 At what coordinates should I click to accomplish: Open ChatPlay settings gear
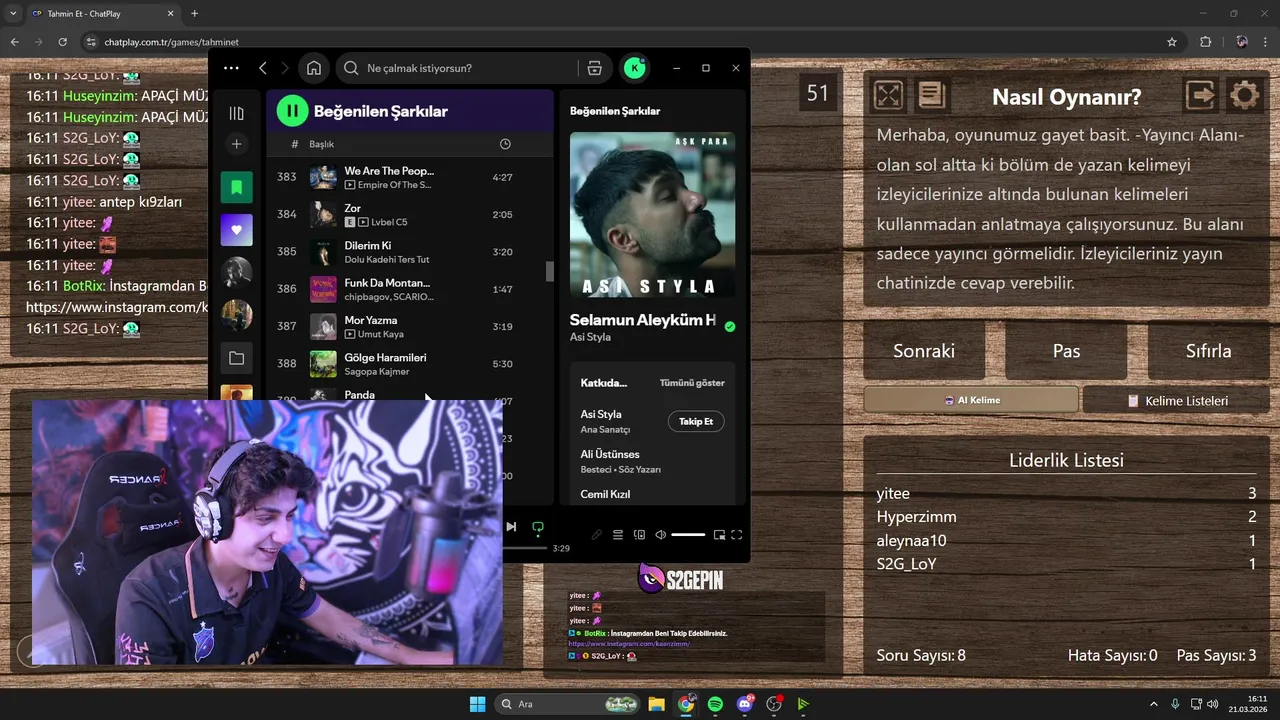point(1244,95)
